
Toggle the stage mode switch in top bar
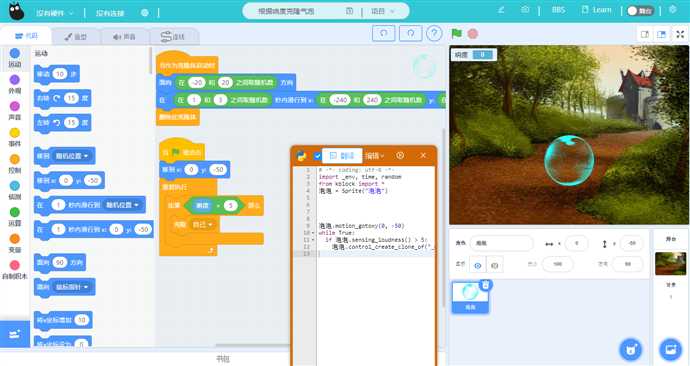click(640, 11)
